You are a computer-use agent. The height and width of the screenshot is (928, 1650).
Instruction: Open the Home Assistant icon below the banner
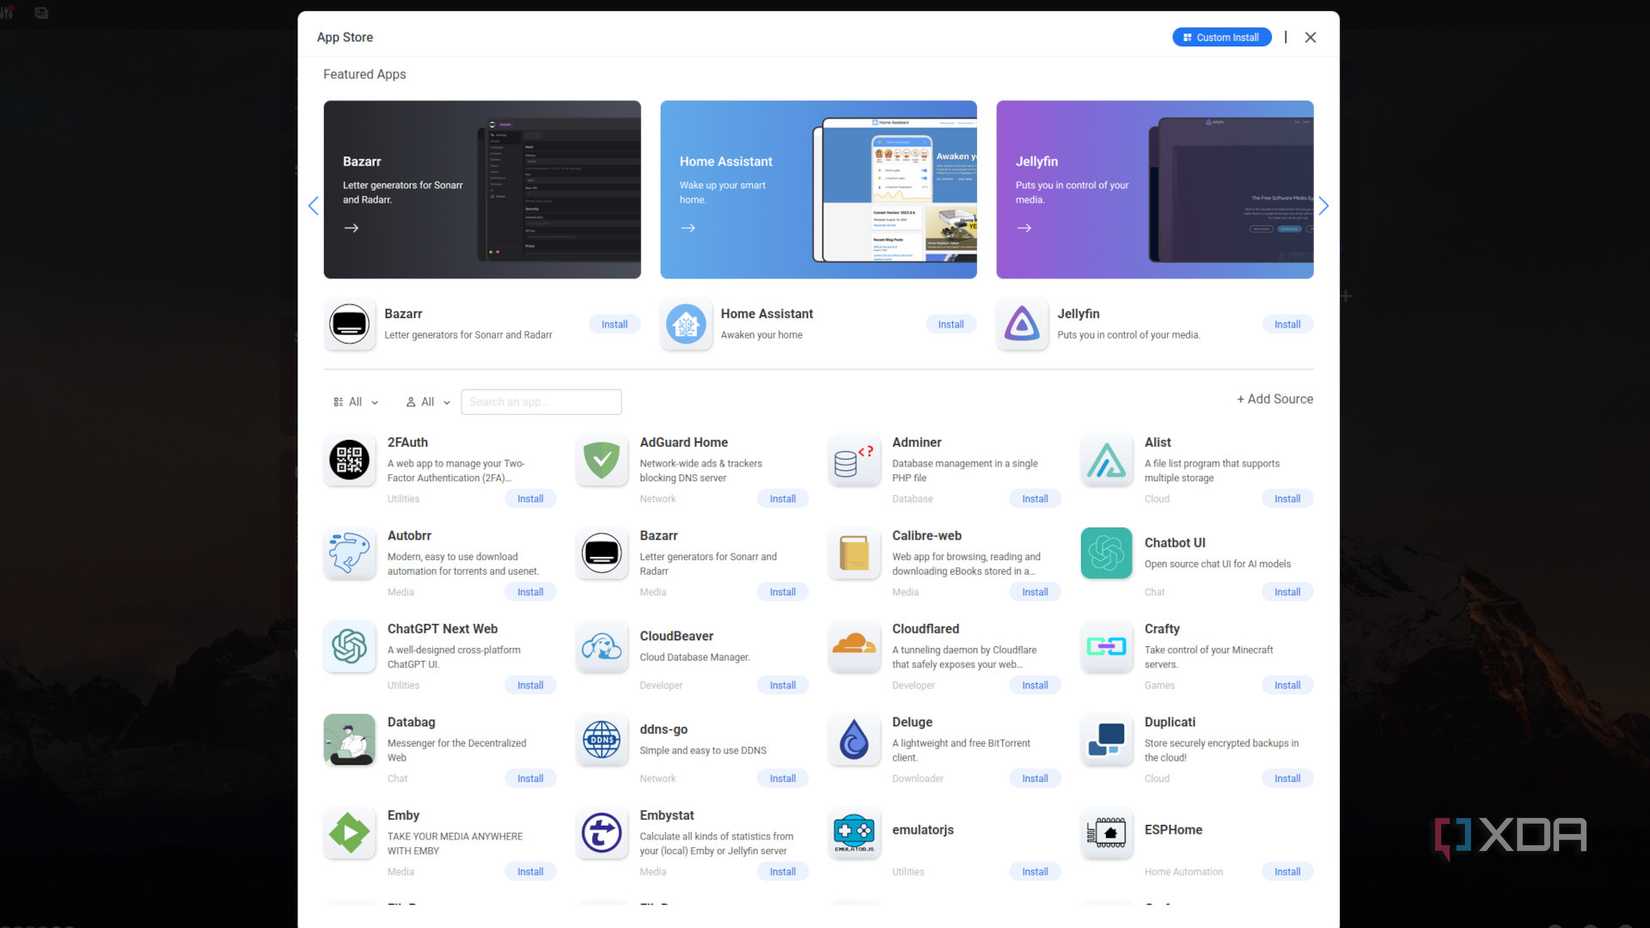point(686,324)
